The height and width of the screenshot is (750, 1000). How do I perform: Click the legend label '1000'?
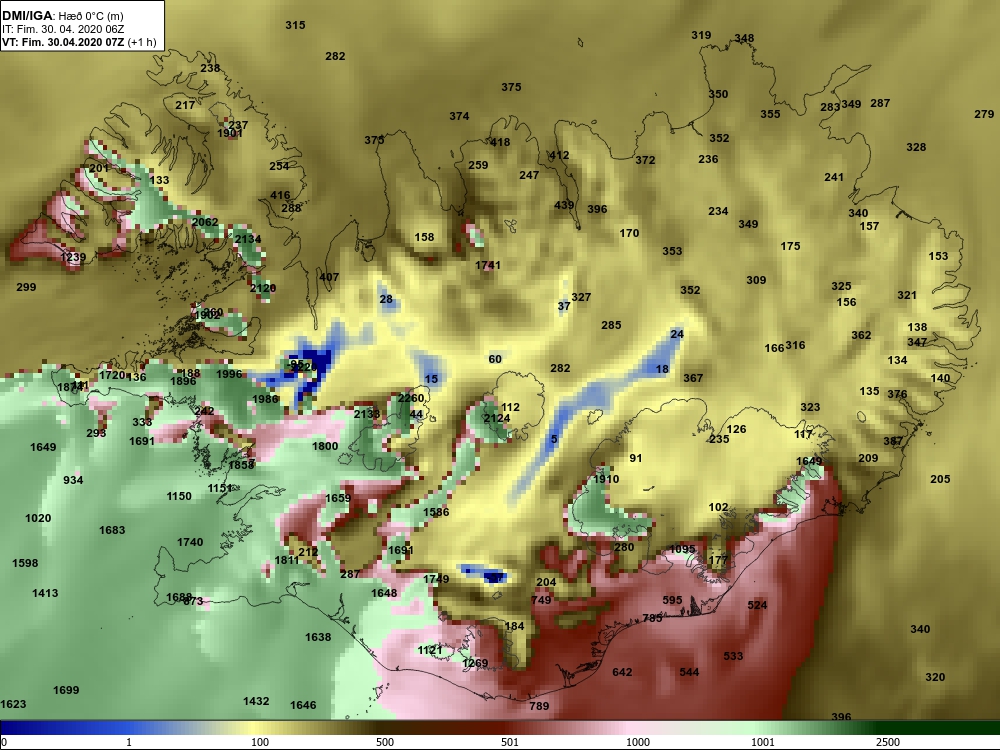(638, 742)
